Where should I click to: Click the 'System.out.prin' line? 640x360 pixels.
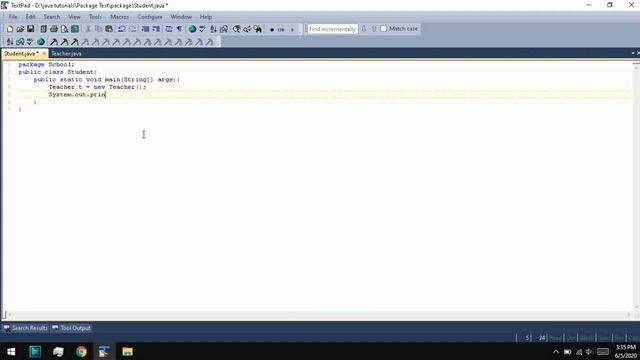pos(77,94)
